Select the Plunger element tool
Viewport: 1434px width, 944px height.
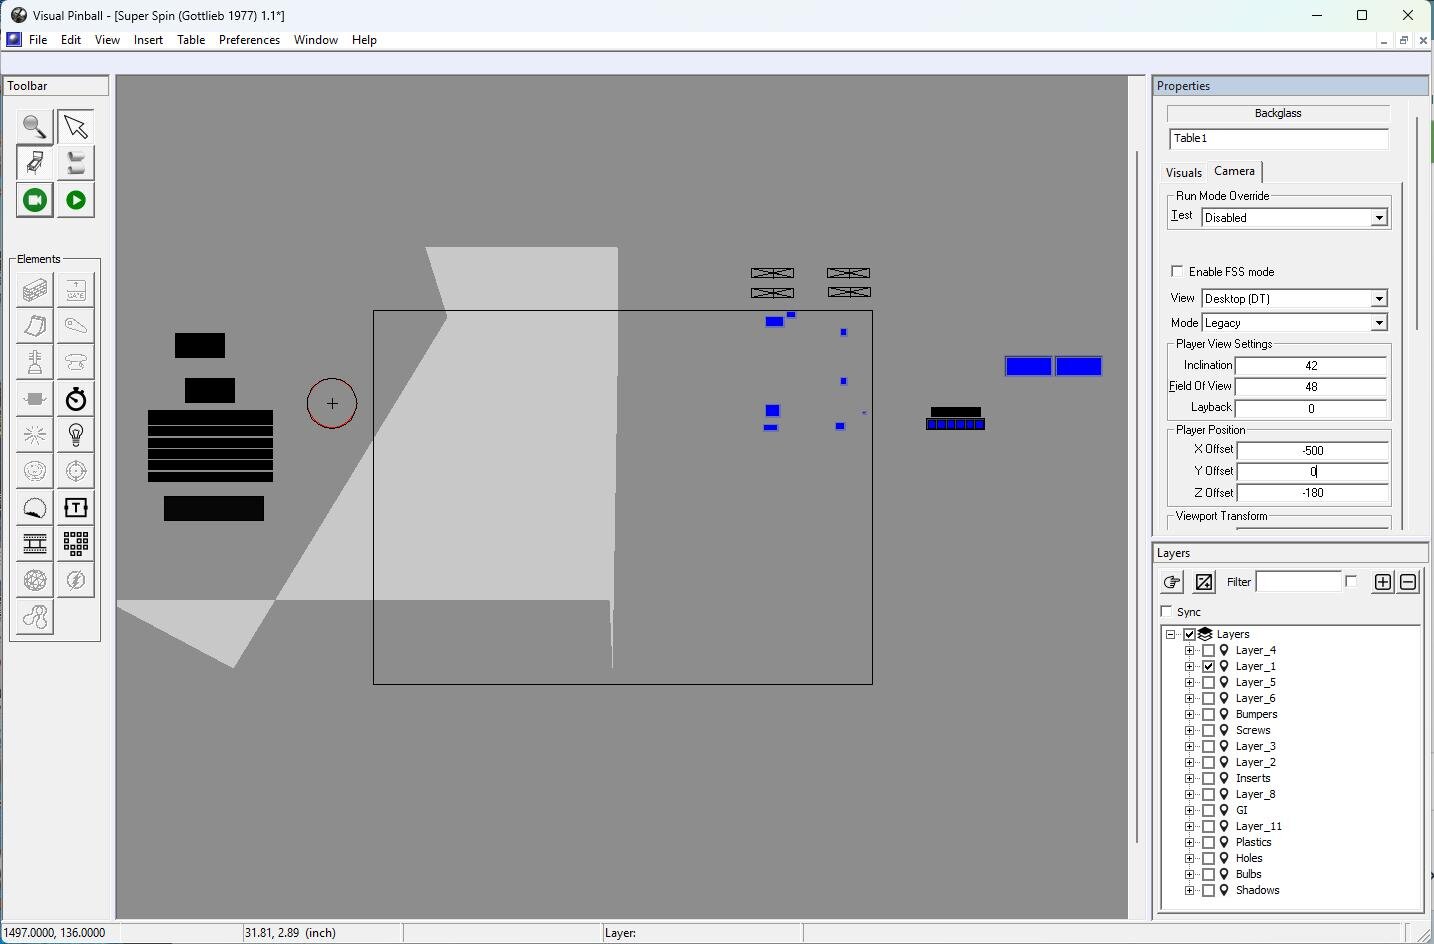coord(35,362)
